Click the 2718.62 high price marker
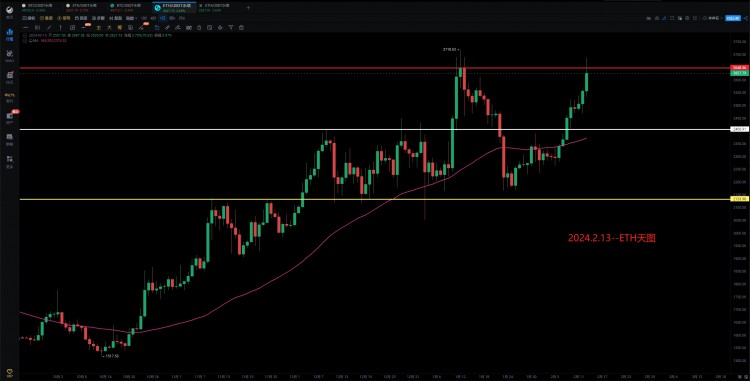 [451, 49]
